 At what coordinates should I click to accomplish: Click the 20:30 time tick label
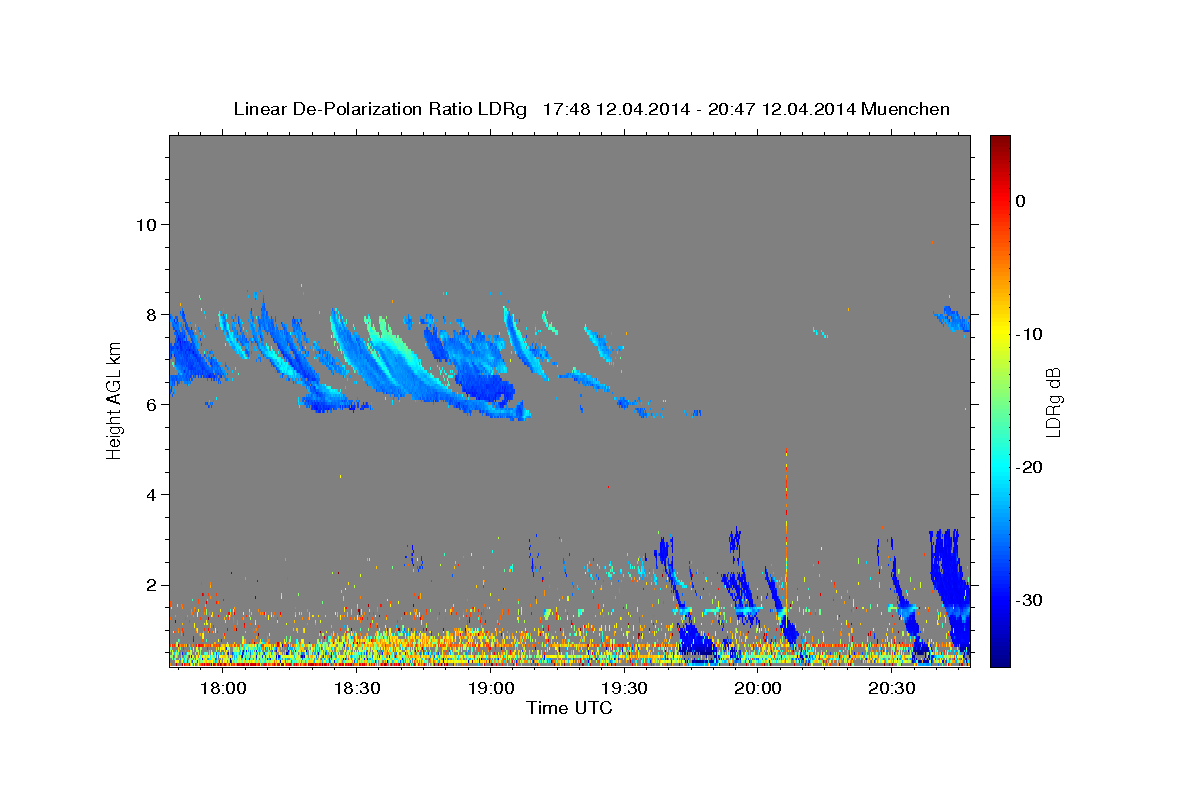(x=893, y=689)
